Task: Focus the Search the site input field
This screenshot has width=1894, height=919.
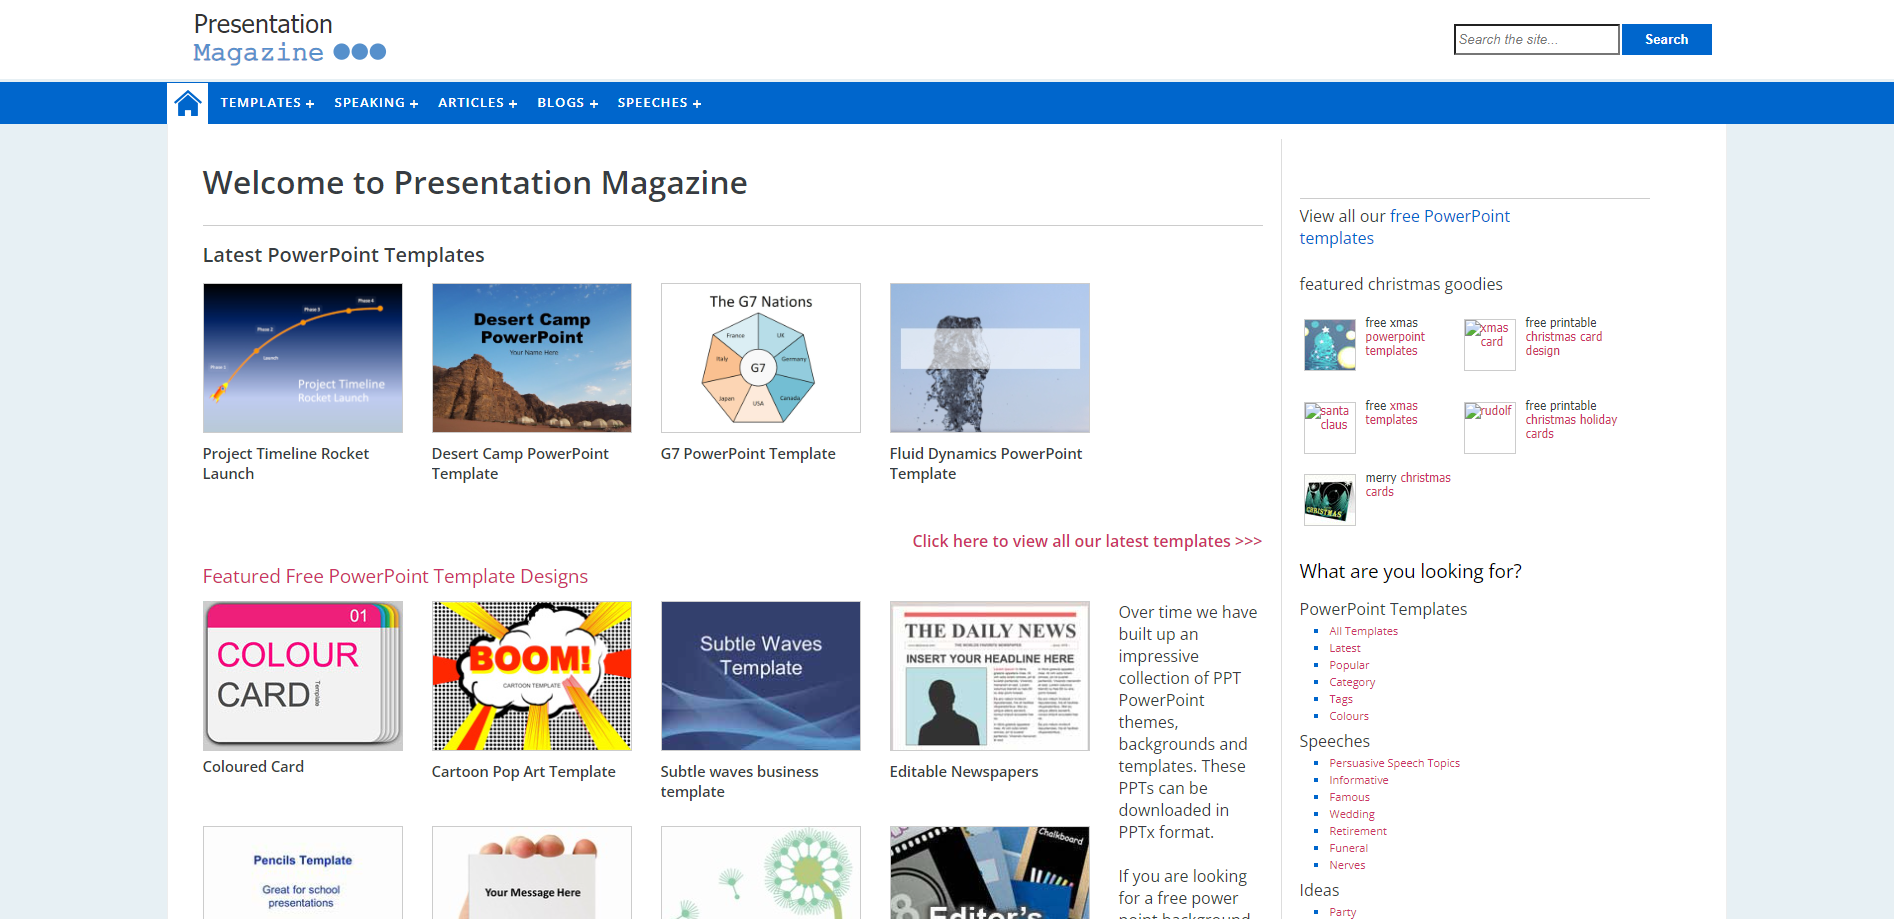Action: tap(1536, 39)
